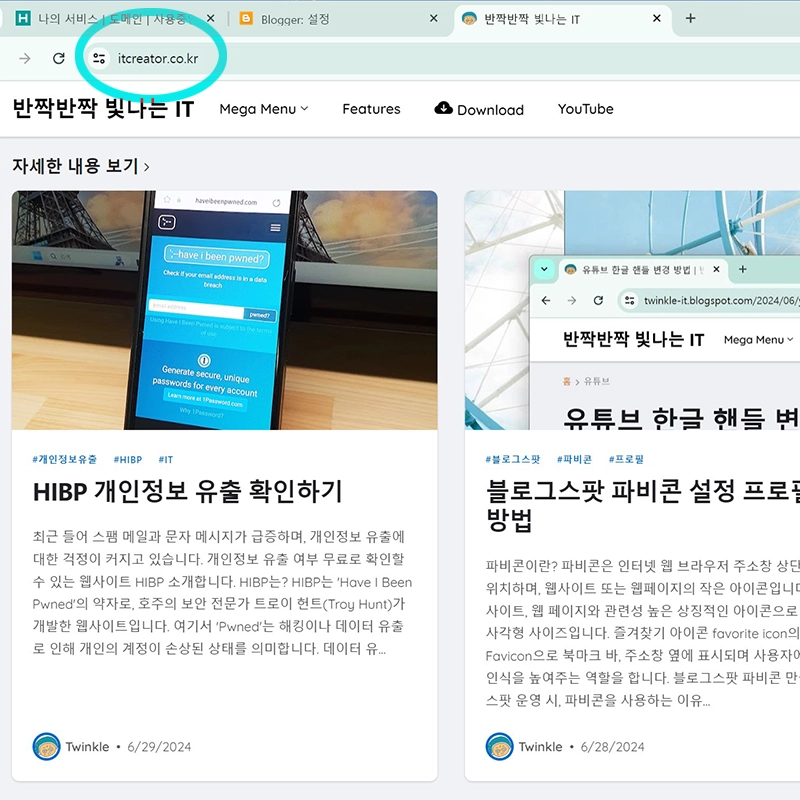800x800 pixels.
Task: Click the Blogger favicon on the 설정 tab
Action: pyautogui.click(x=245, y=18)
